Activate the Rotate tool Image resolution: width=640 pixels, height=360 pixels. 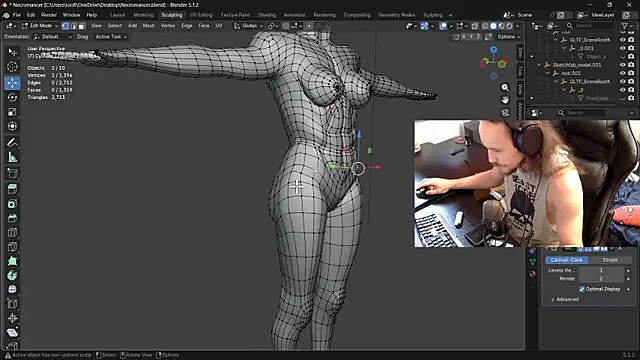tap(12, 97)
